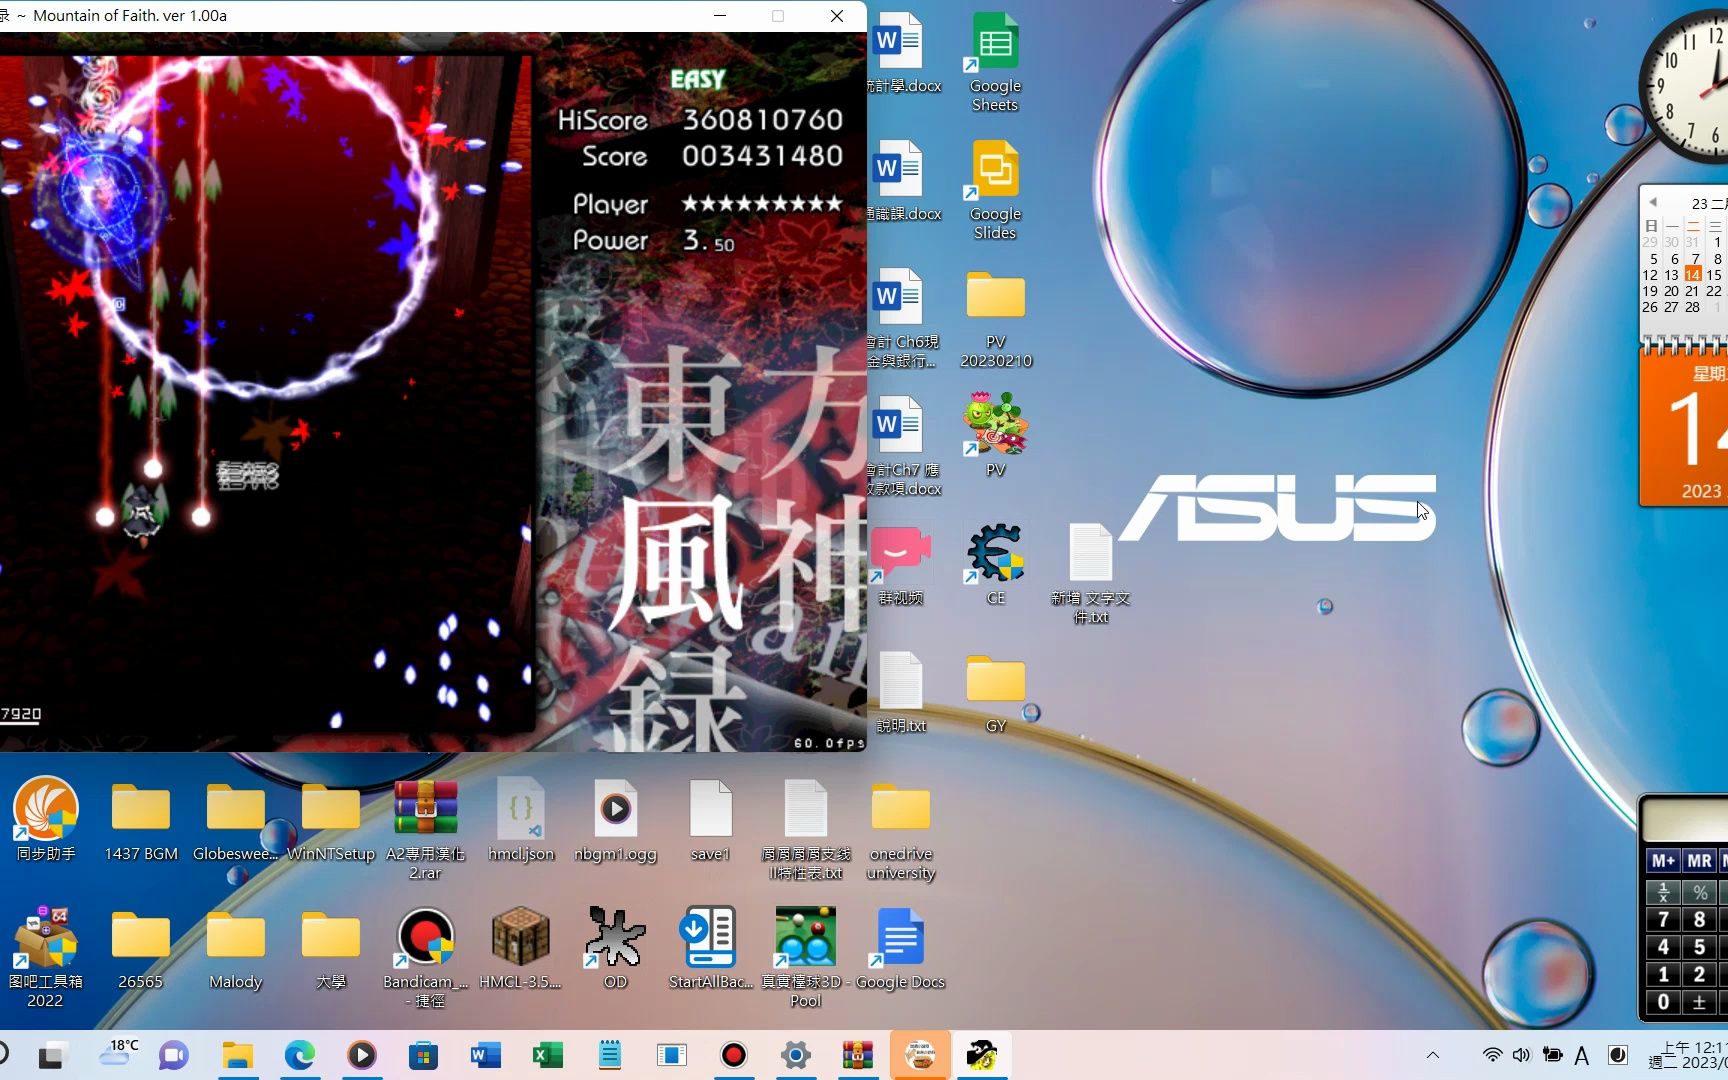
Task: Open the Google Sheets desktop shortcut
Action: pos(995,62)
